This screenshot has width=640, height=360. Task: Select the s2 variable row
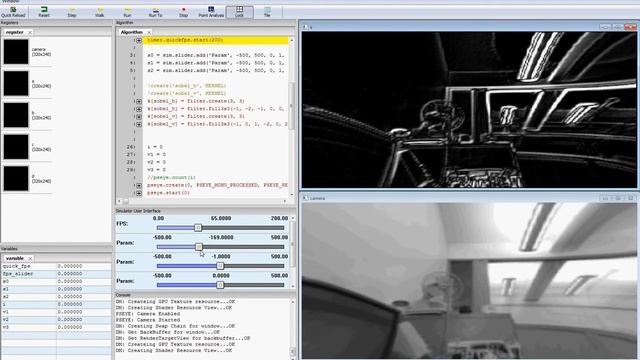pyautogui.click(x=56, y=297)
